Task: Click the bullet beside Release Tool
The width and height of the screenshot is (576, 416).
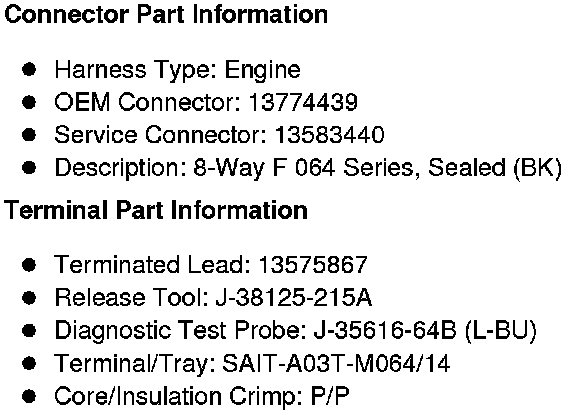Action: 29,297
